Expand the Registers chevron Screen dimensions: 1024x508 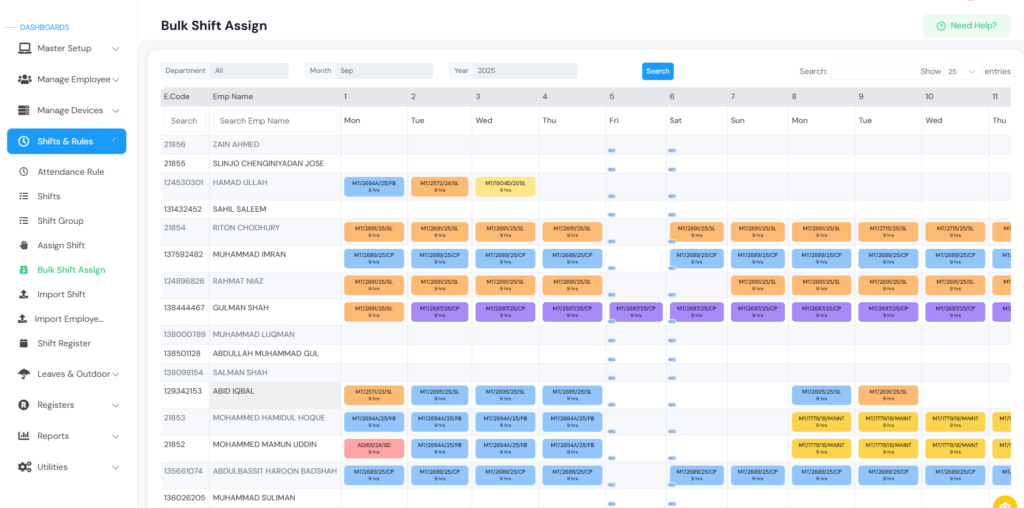coord(116,405)
